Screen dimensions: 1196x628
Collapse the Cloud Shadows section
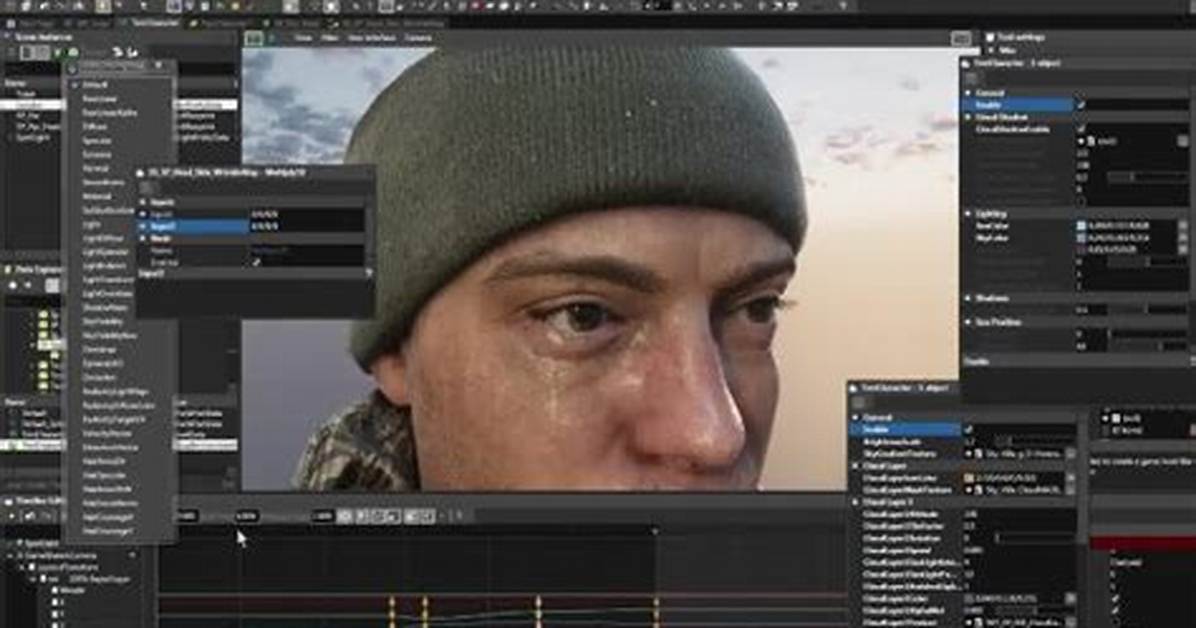[x=969, y=117]
